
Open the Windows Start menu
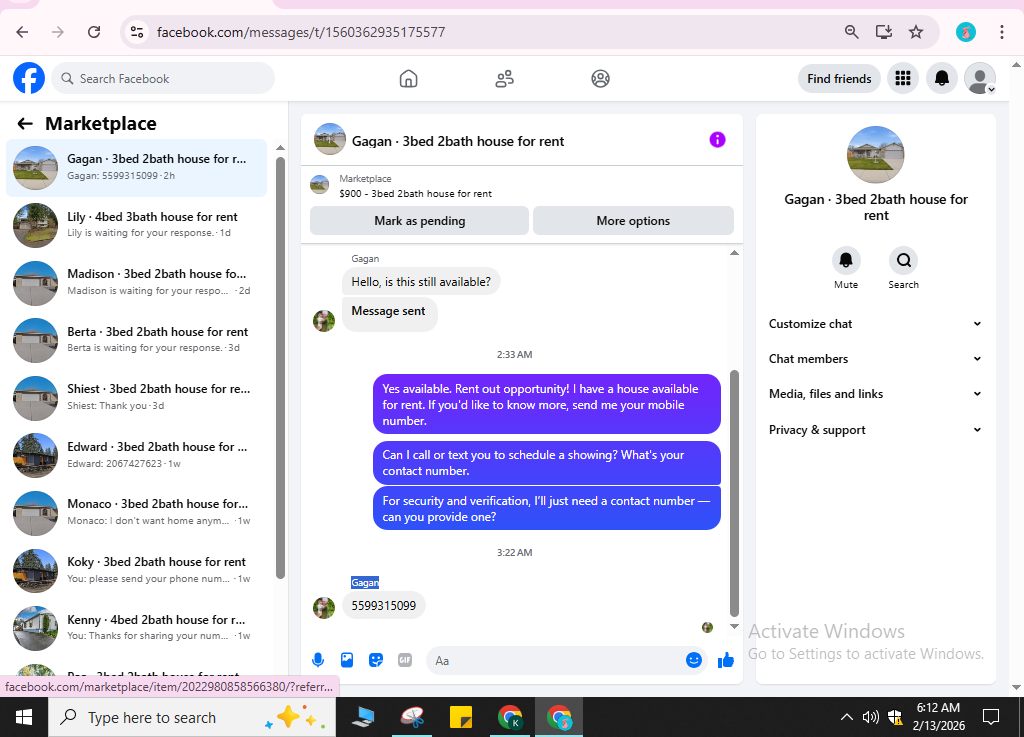click(24, 717)
